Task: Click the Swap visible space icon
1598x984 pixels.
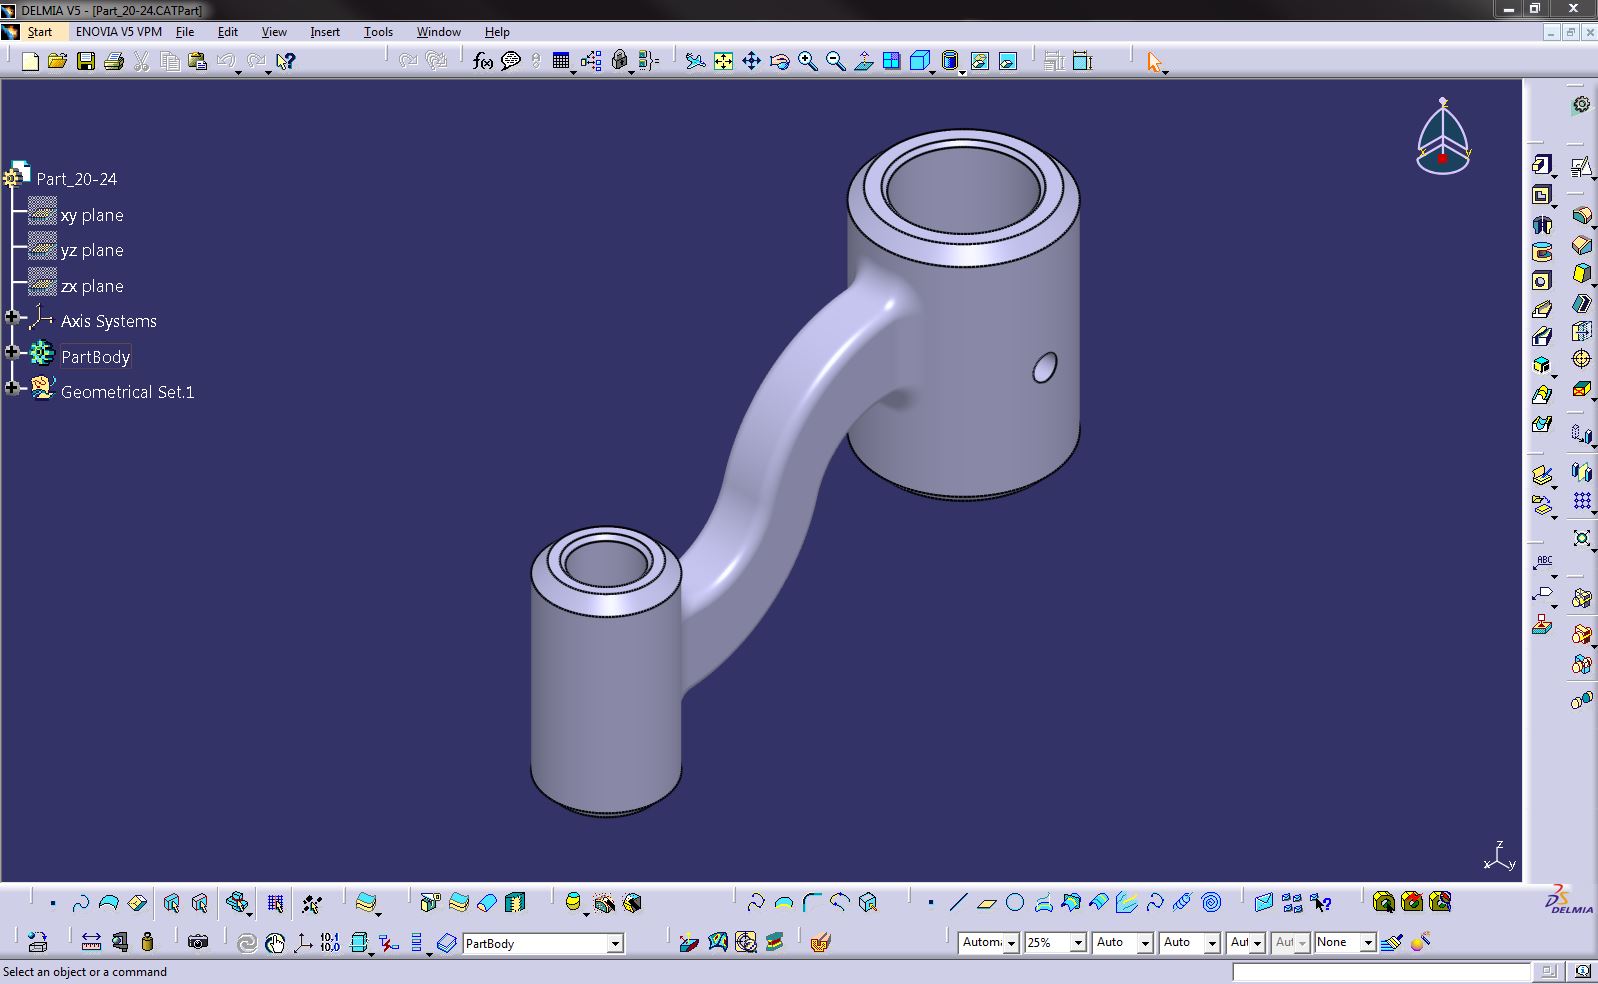Action: coord(1008,61)
